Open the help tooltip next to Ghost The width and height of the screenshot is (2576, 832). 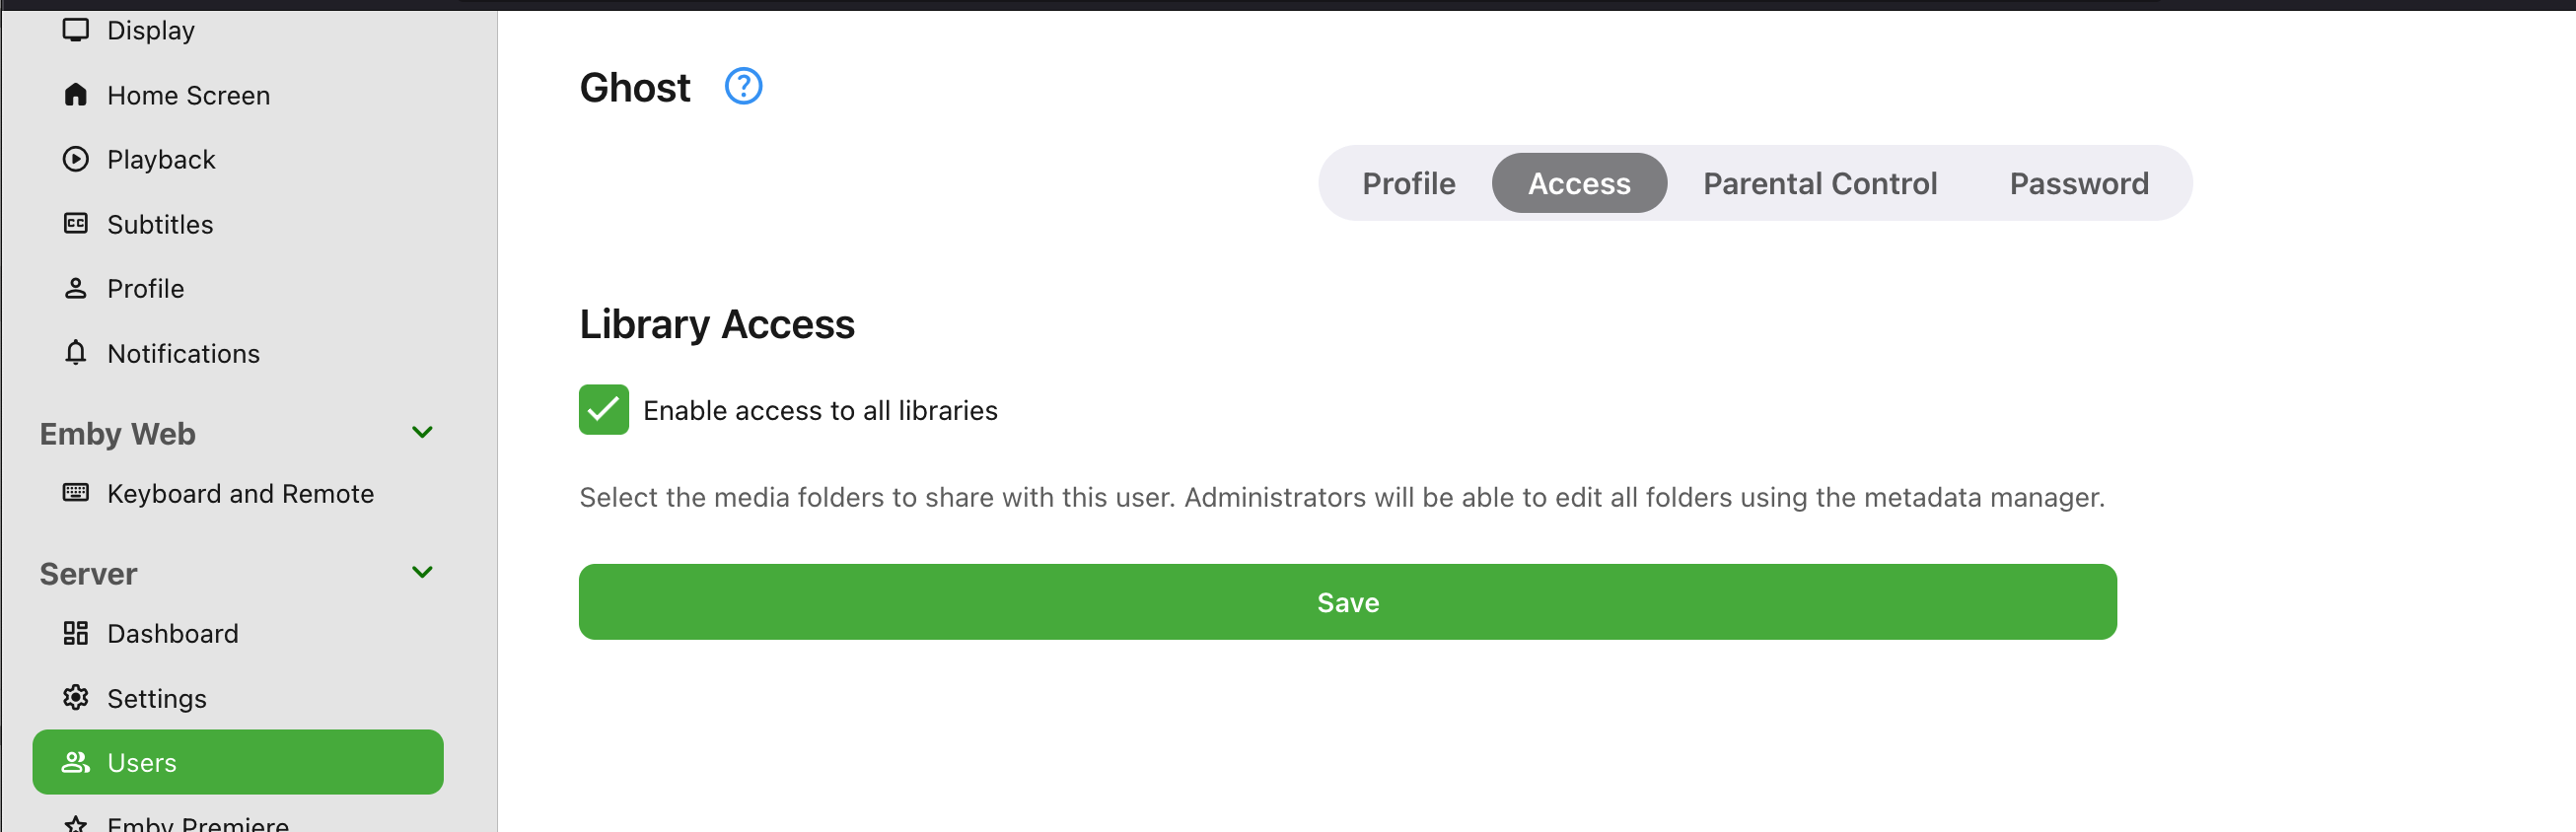coord(743,87)
